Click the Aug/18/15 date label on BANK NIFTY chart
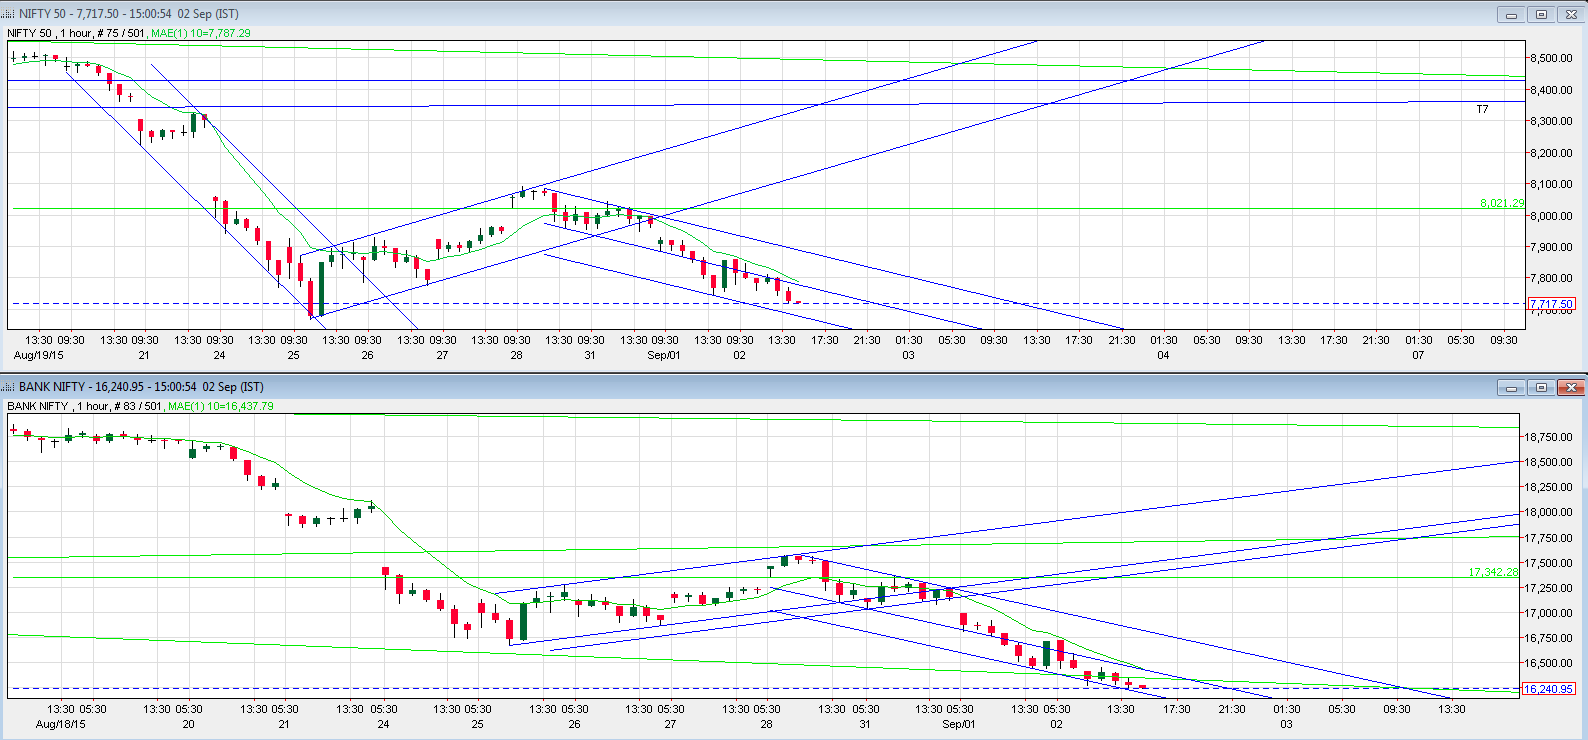 [x=61, y=724]
